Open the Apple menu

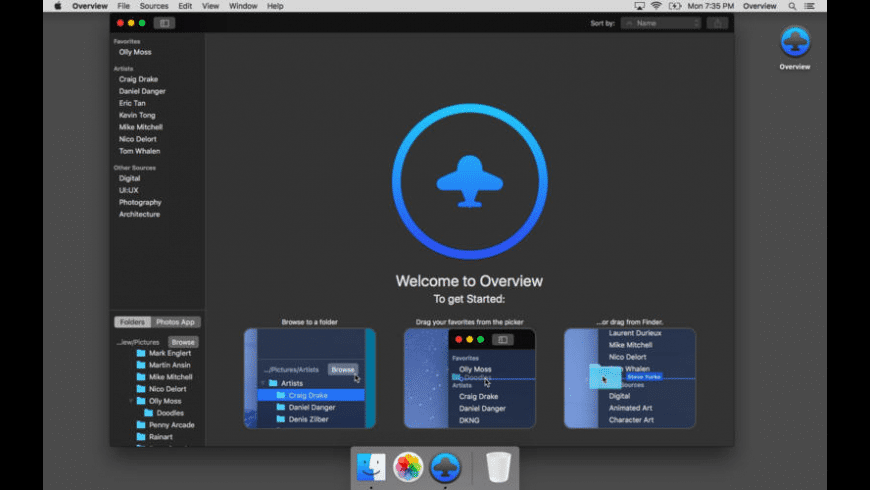(58, 6)
